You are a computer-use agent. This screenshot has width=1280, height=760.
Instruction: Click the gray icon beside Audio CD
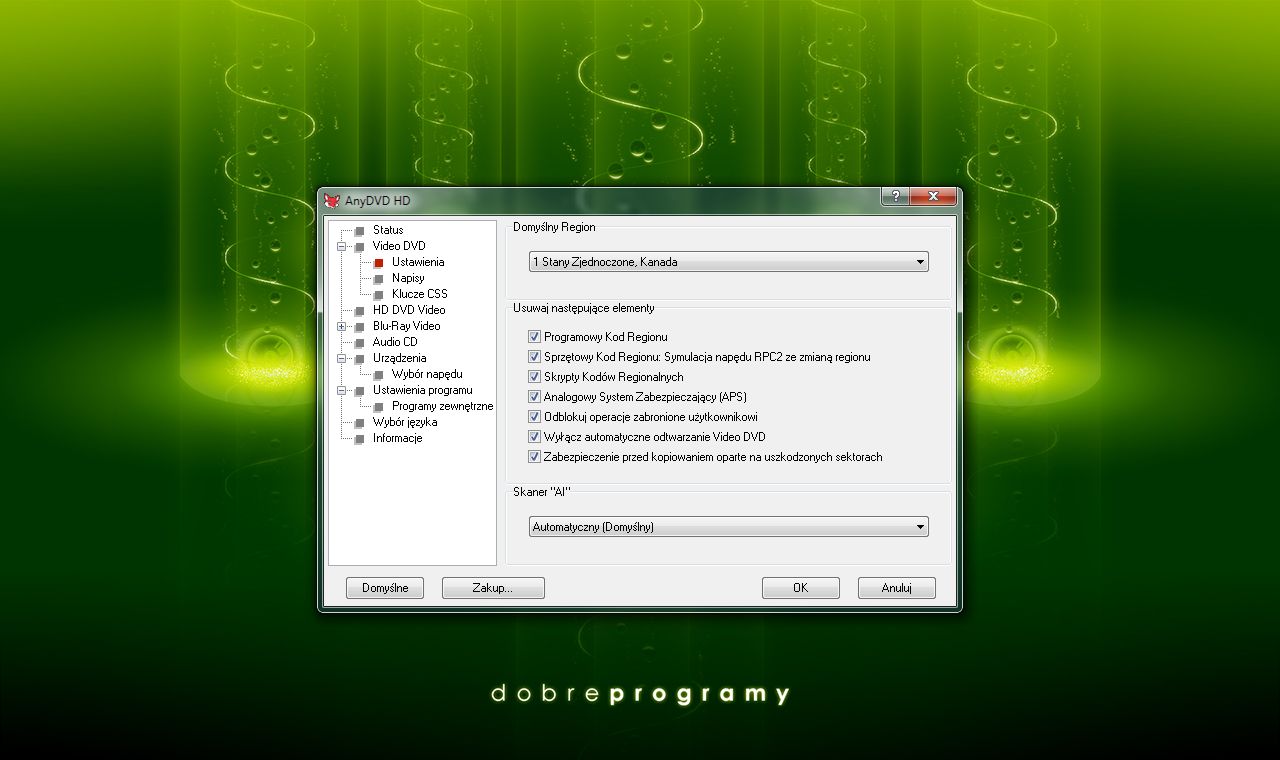(x=360, y=343)
